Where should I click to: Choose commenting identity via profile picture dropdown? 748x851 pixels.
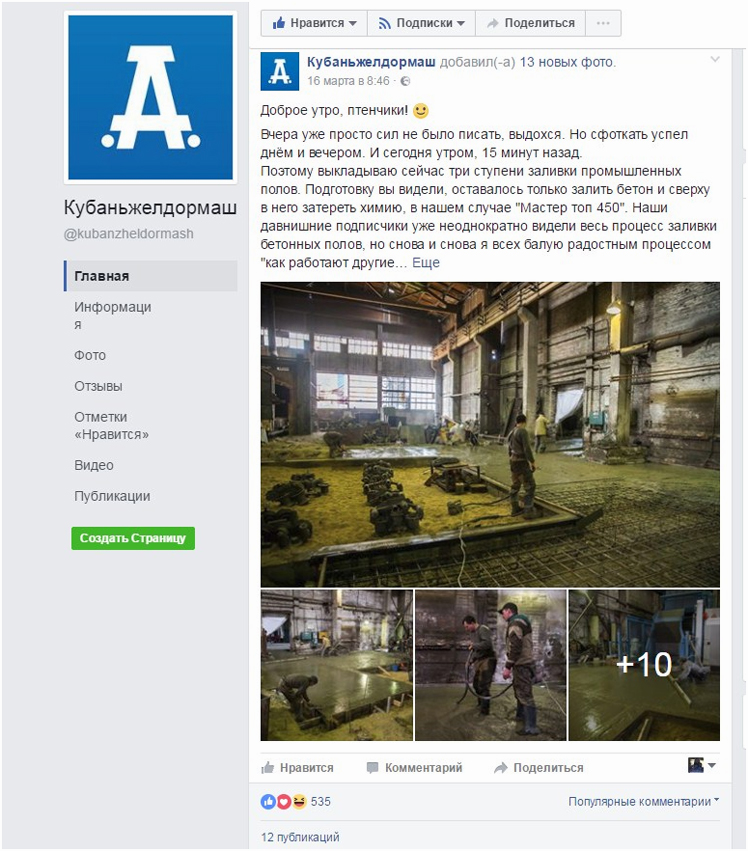702,765
